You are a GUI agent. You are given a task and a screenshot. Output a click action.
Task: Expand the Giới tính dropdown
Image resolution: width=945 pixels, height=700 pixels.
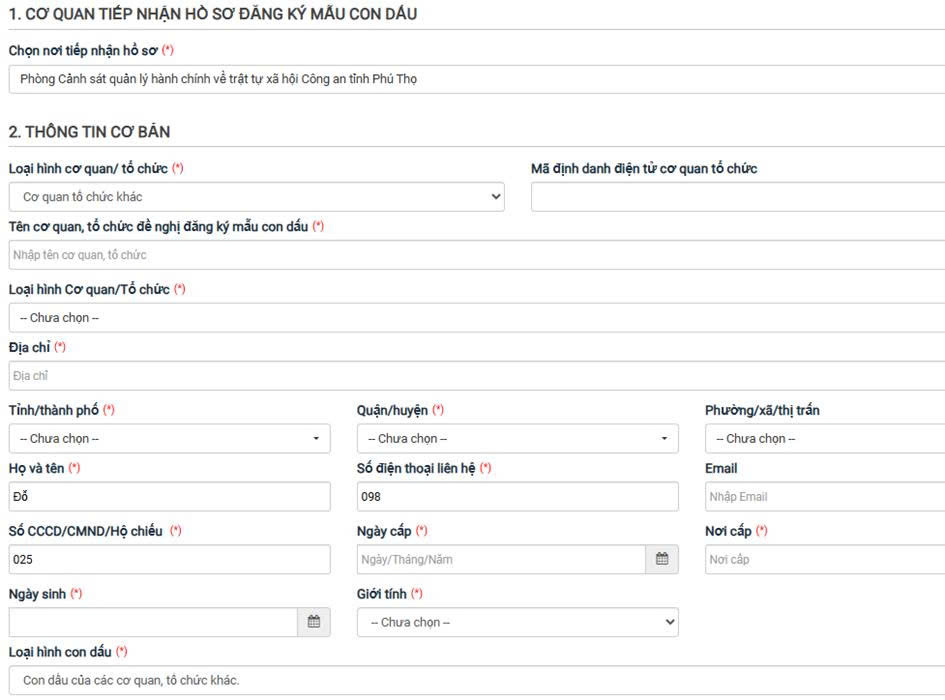(x=517, y=622)
